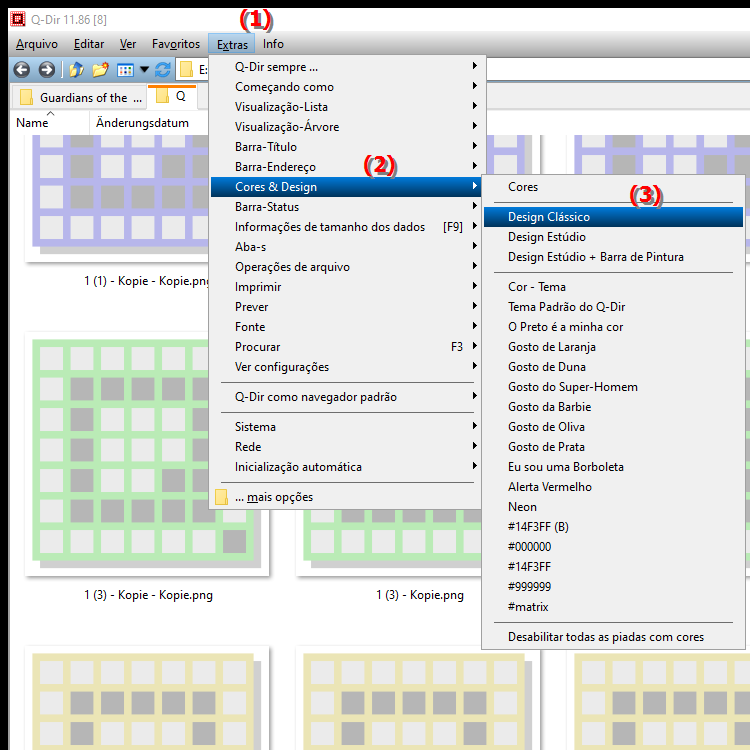The image size is (750, 750).
Task: Switch to Guardians of the ... tab
Action: [x=79, y=98]
